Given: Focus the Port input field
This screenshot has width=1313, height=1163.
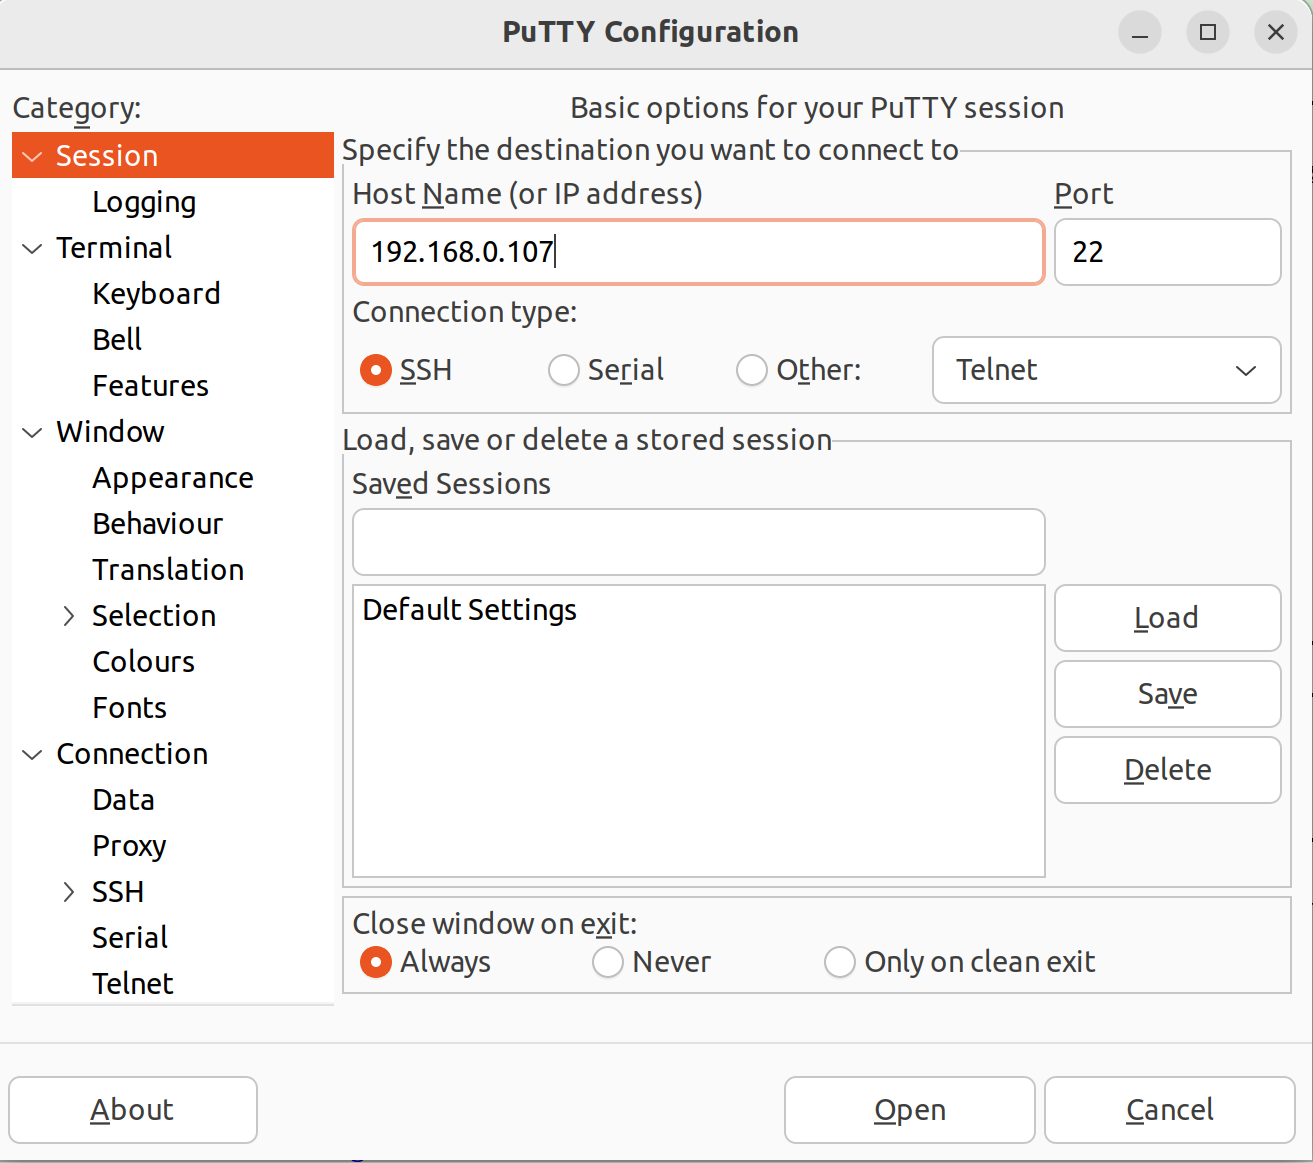Looking at the screenshot, I should 1167,252.
